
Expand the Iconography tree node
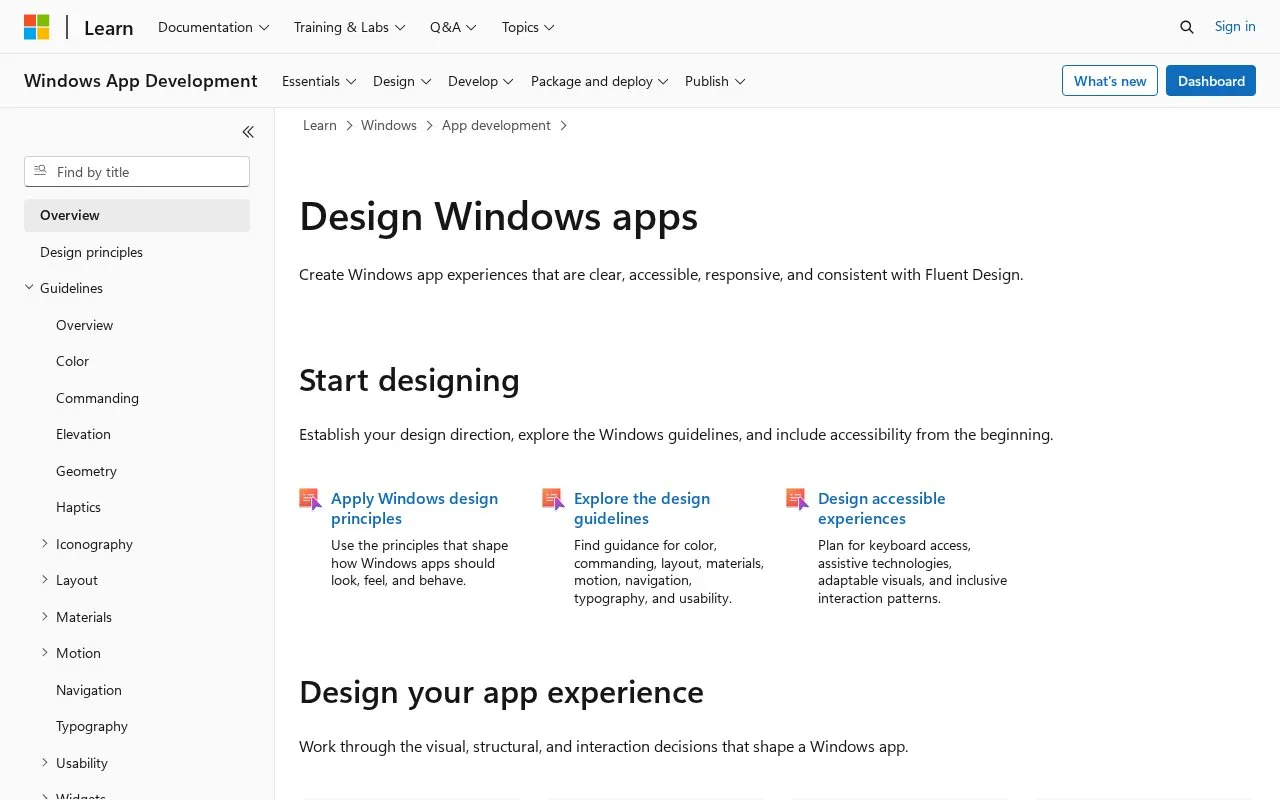click(x=45, y=543)
